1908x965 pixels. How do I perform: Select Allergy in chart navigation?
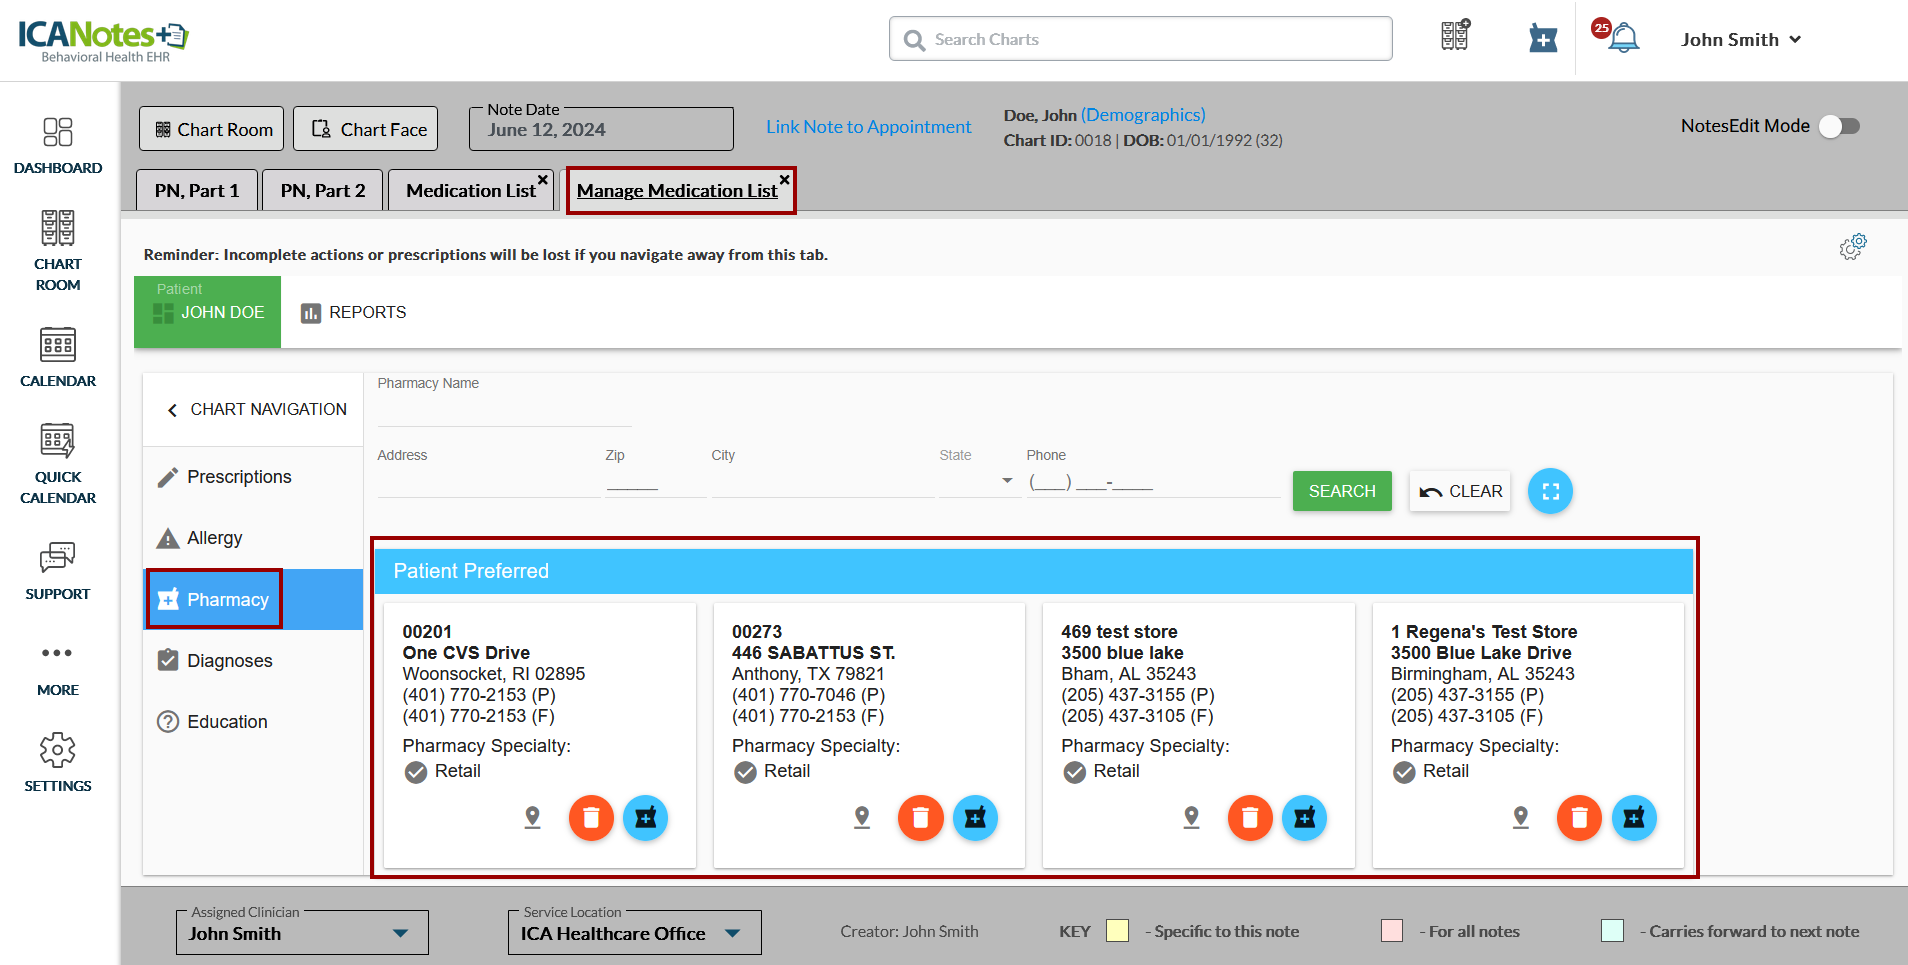214,538
